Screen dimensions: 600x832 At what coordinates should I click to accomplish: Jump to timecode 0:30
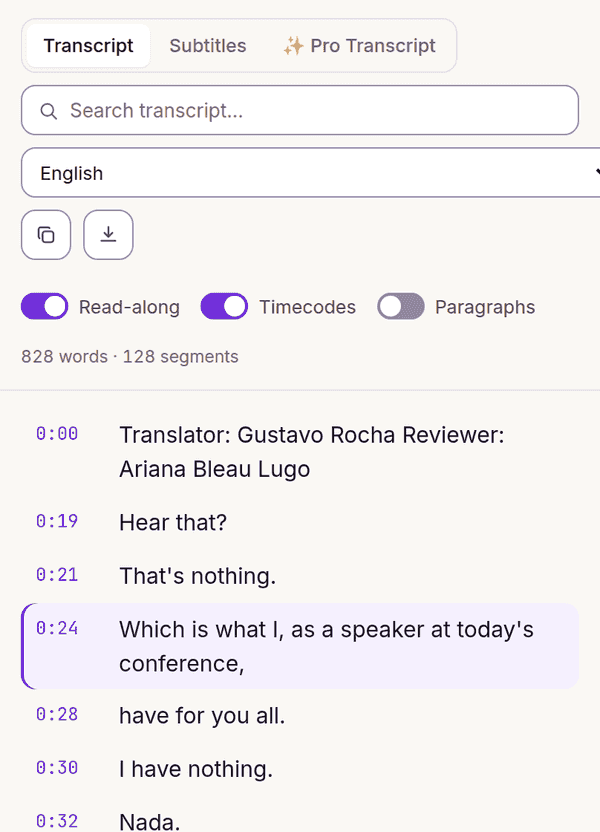click(x=57, y=768)
